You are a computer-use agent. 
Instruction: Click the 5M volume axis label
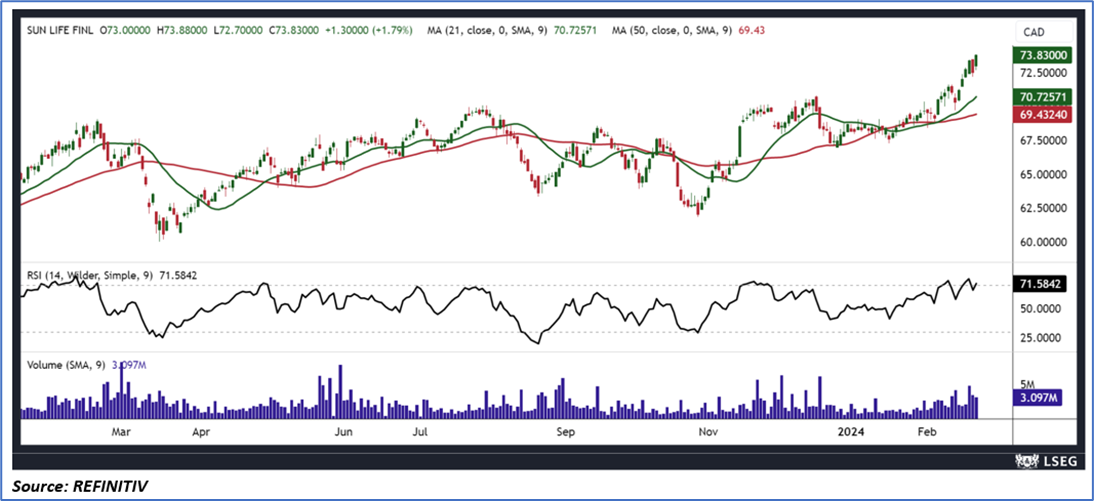[1028, 384]
